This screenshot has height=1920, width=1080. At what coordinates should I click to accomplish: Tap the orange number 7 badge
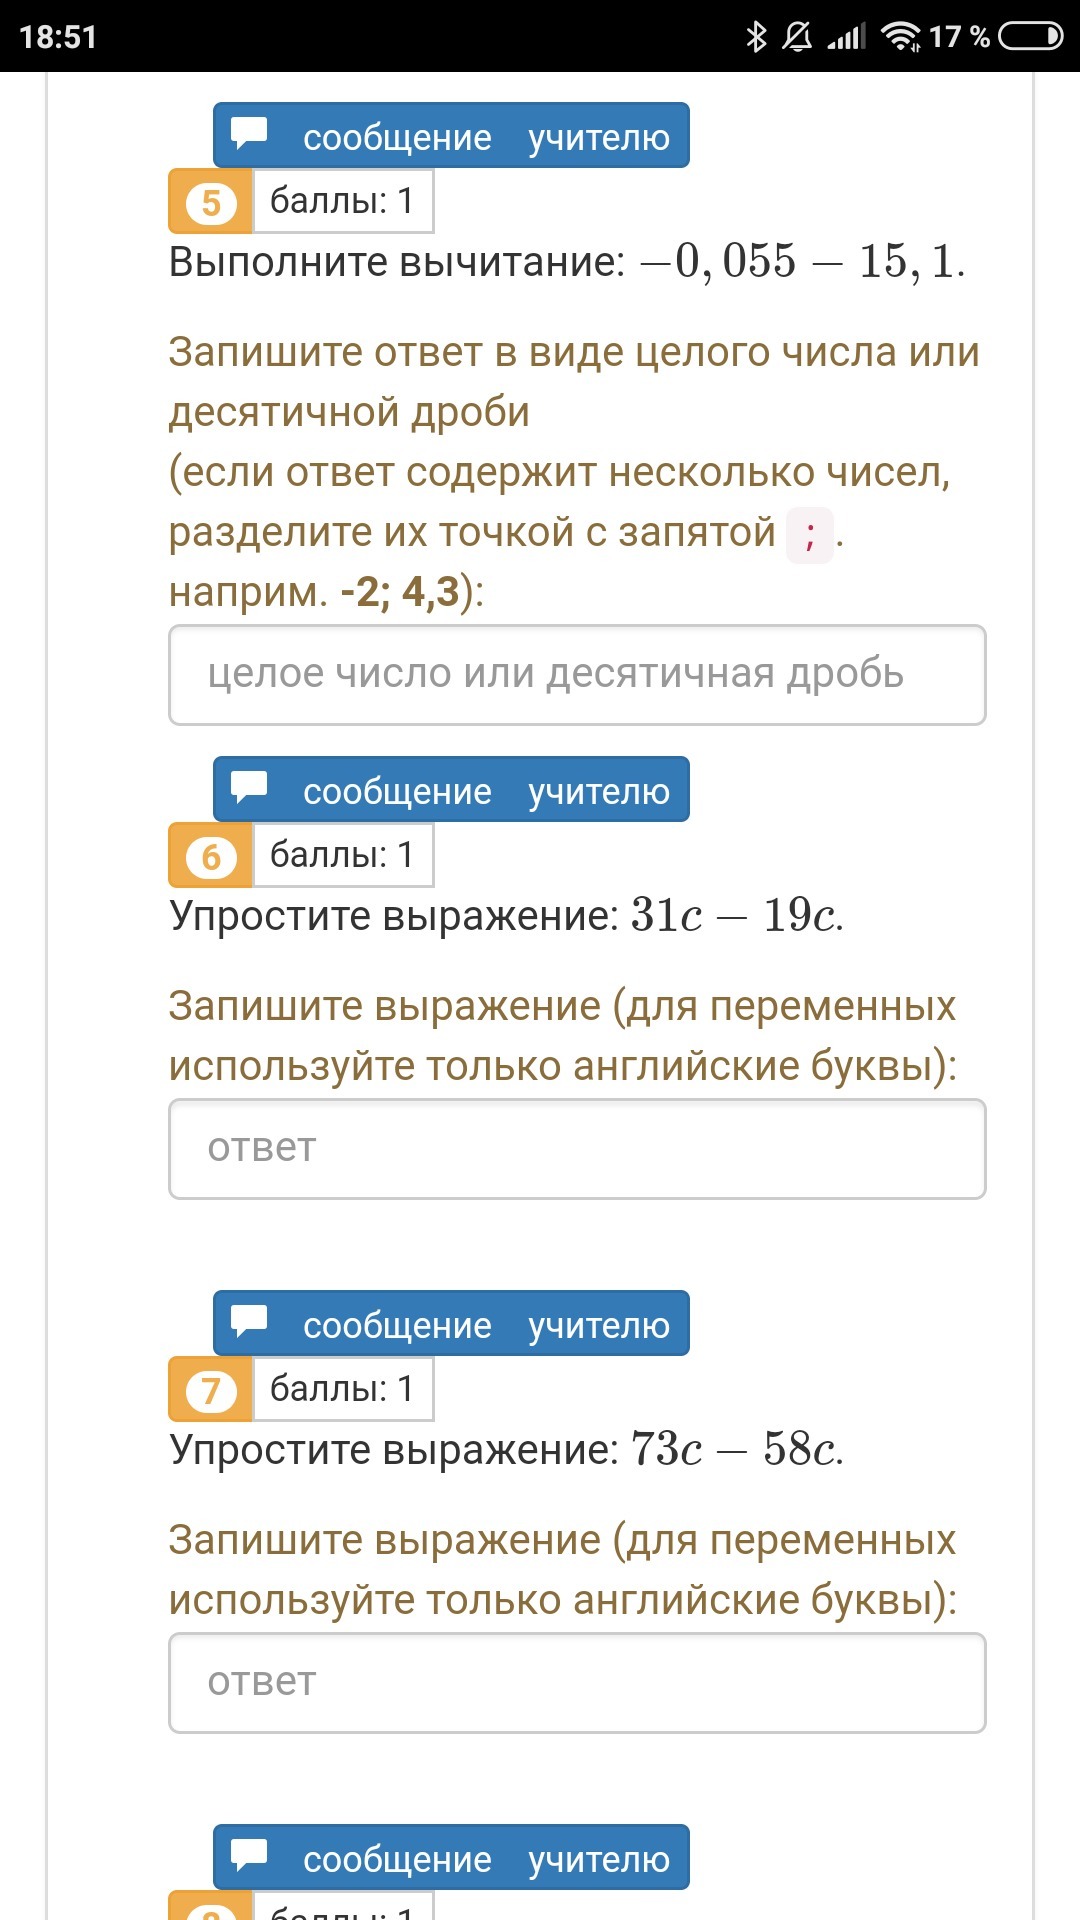coord(211,1390)
